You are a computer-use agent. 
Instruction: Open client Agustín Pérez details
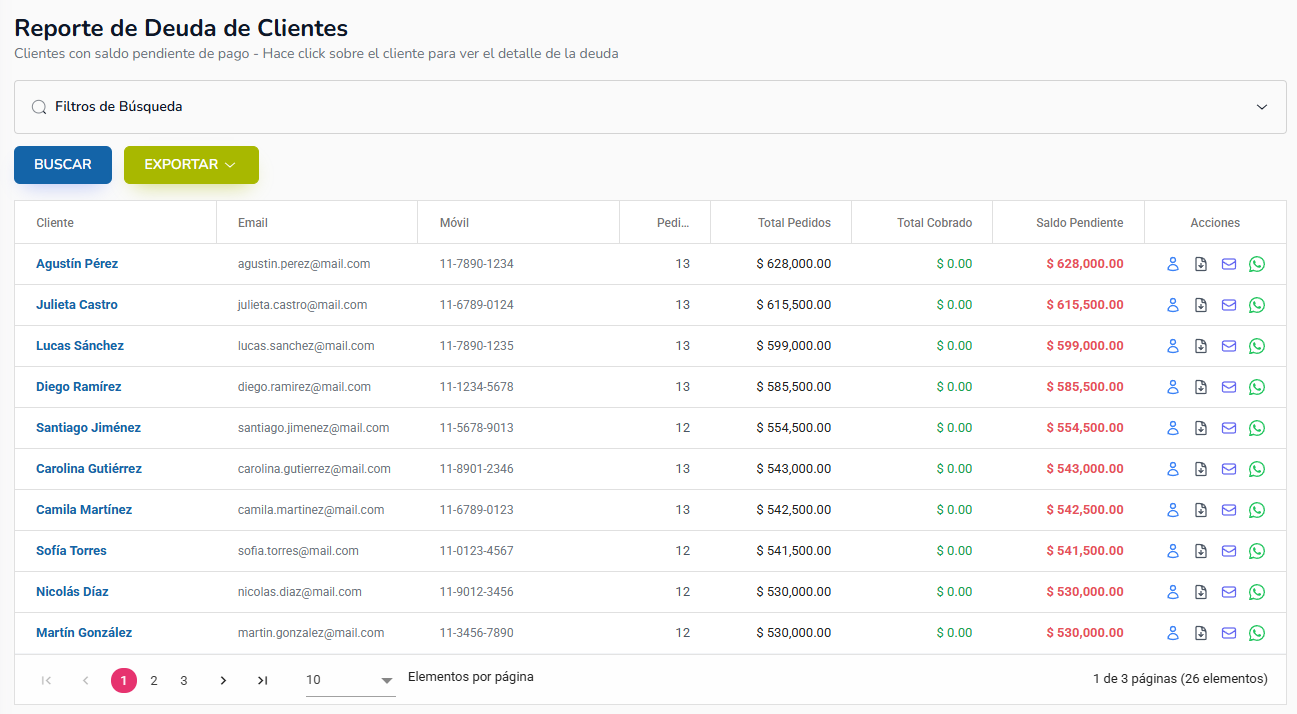click(x=77, y=264)
